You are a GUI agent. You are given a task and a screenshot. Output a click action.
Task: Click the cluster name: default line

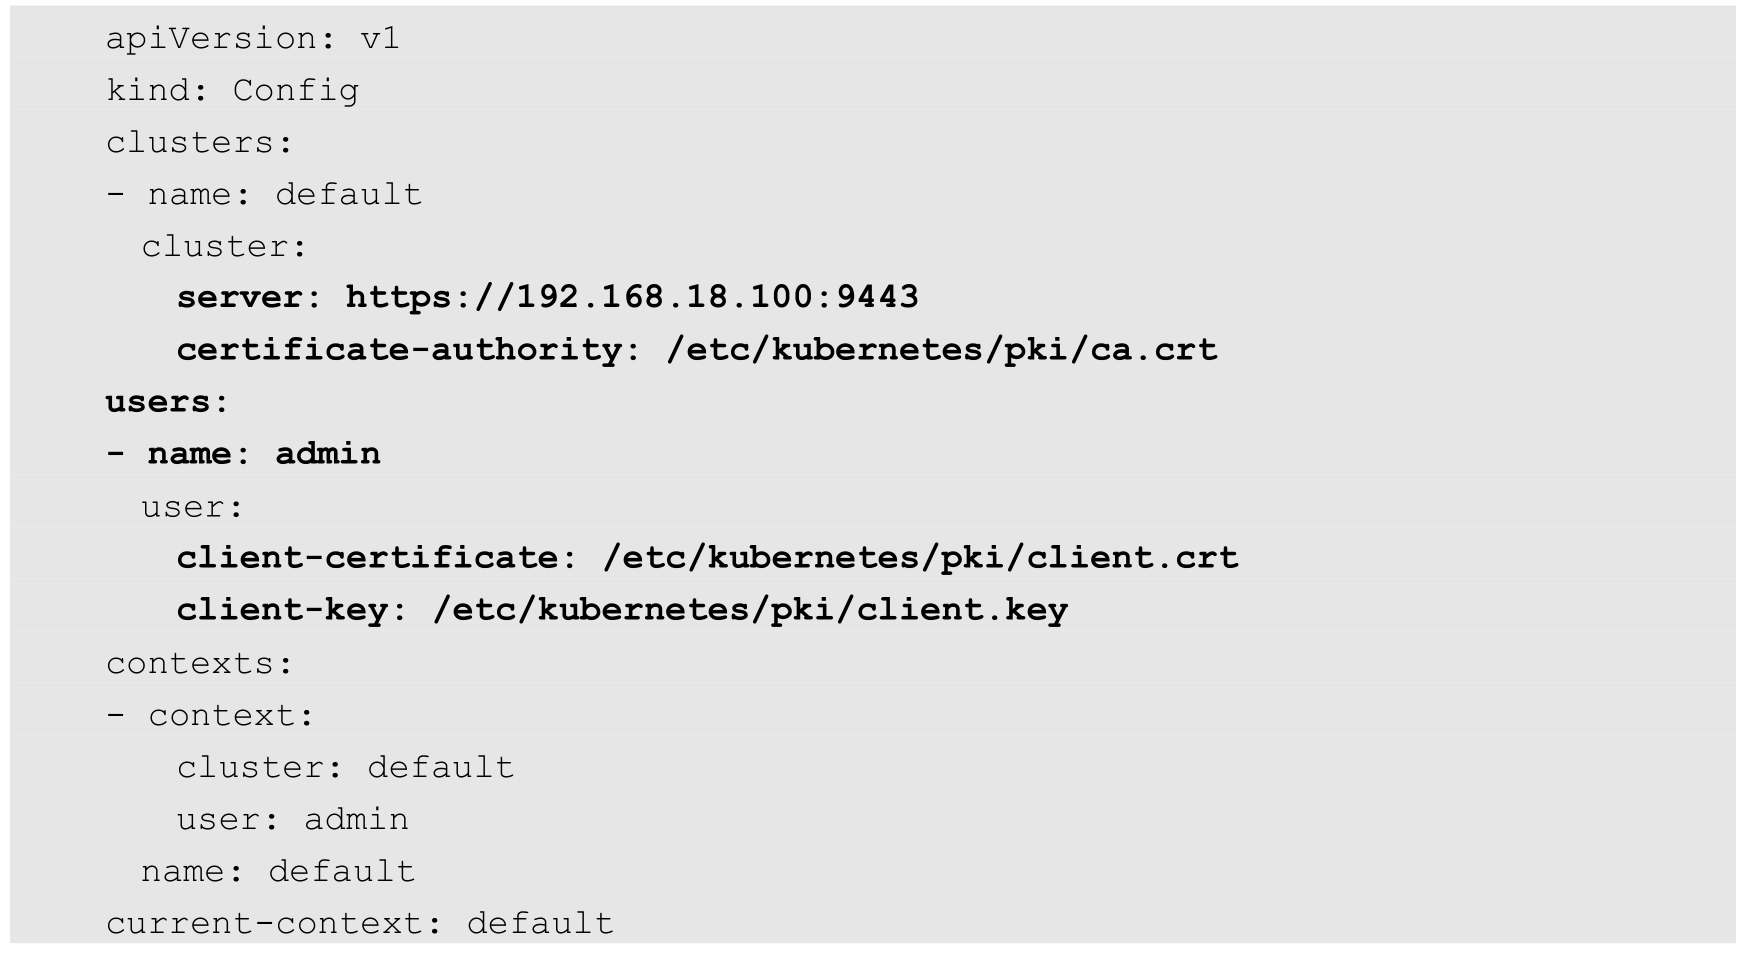(x=284, y=194)
